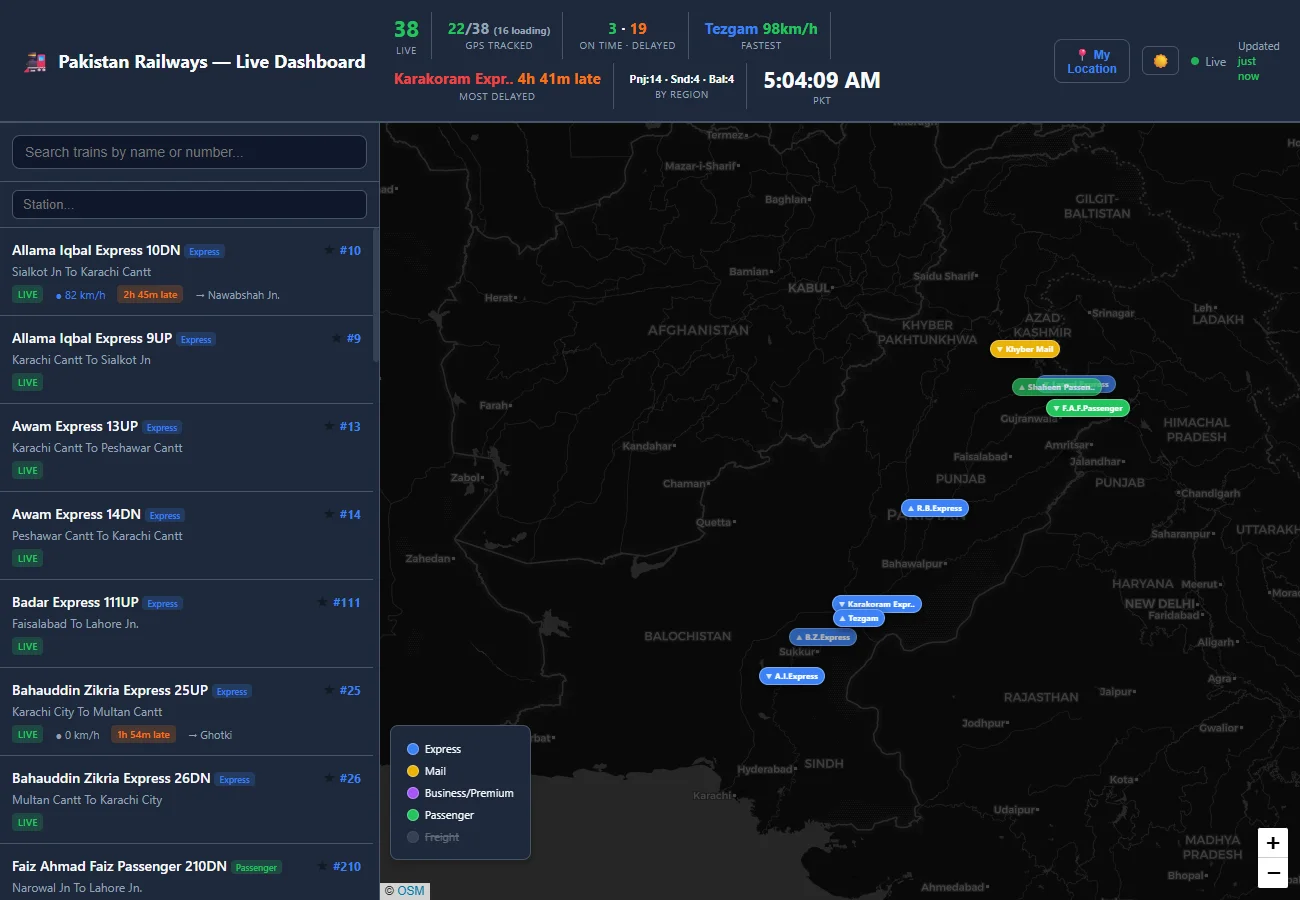Viewport: 1300px width, 900px height.
Task: Zoom out the map with minus button
Action: 1273,873
